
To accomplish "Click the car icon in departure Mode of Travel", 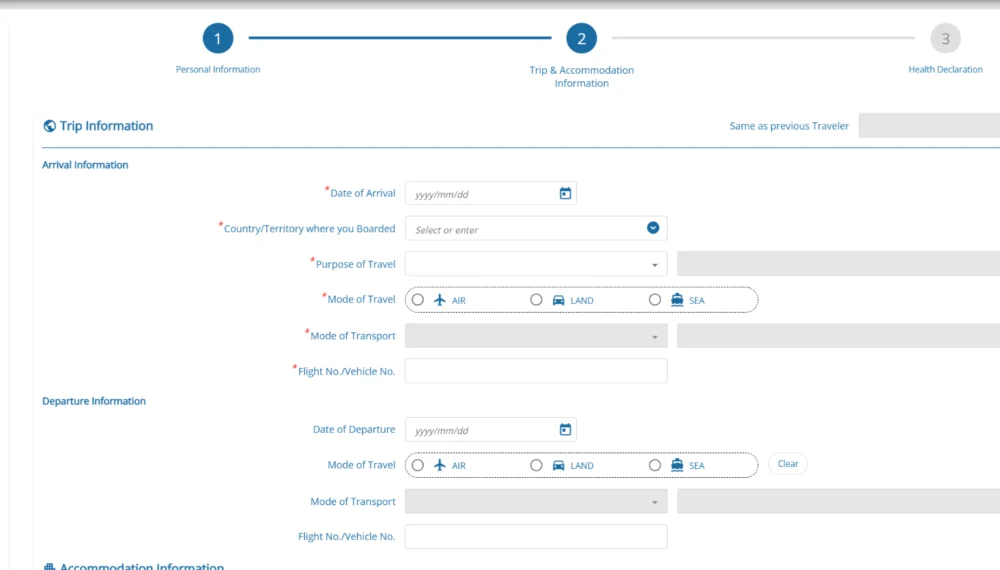I will pyautogui.click(x=558, y=465).
